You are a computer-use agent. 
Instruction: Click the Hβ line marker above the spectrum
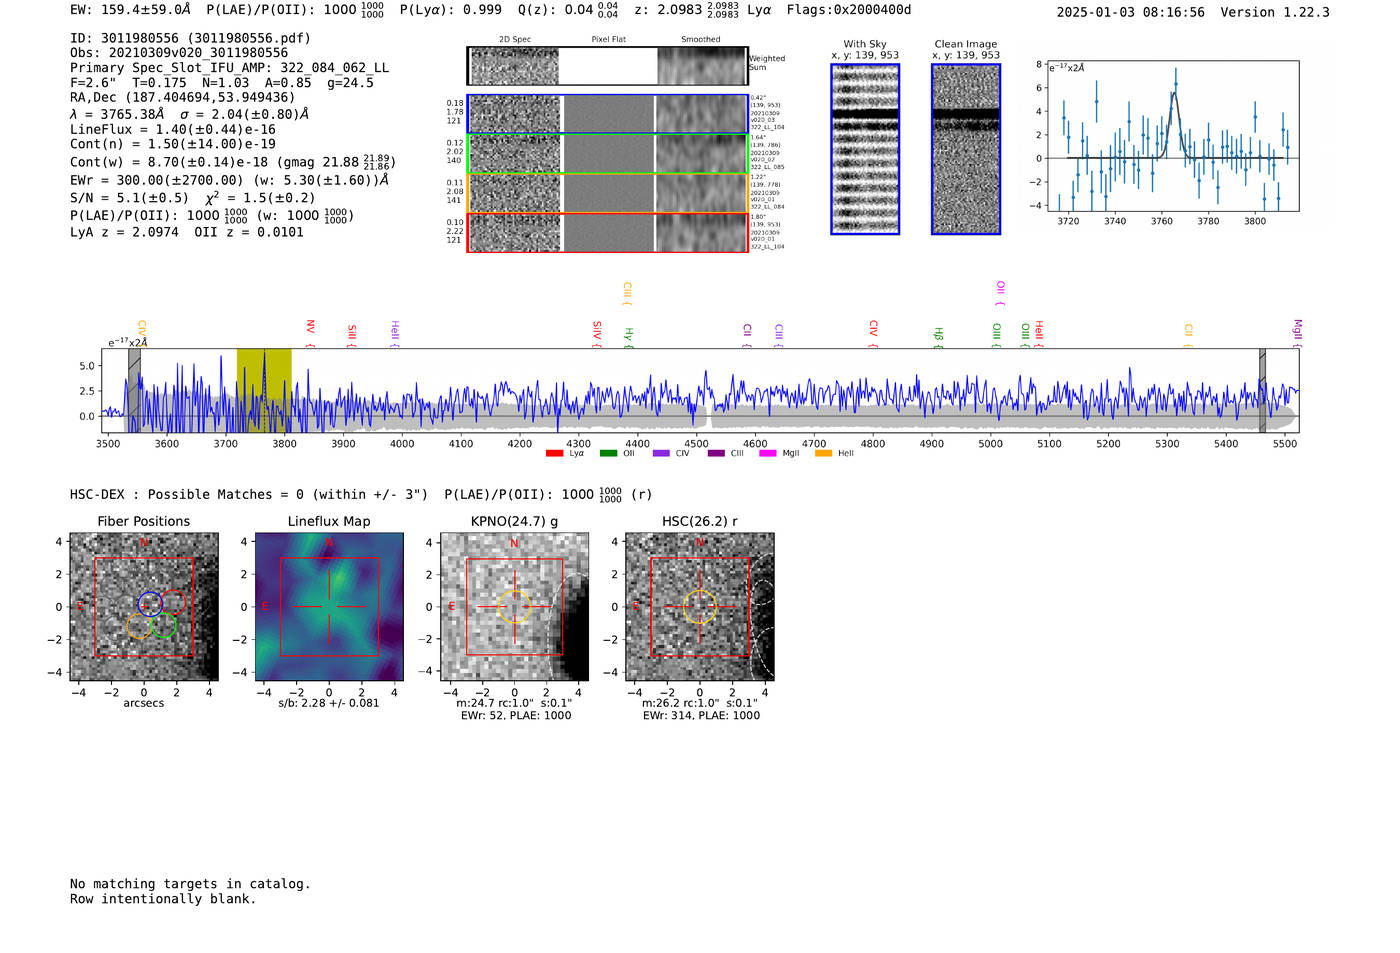tap(938, 336)
